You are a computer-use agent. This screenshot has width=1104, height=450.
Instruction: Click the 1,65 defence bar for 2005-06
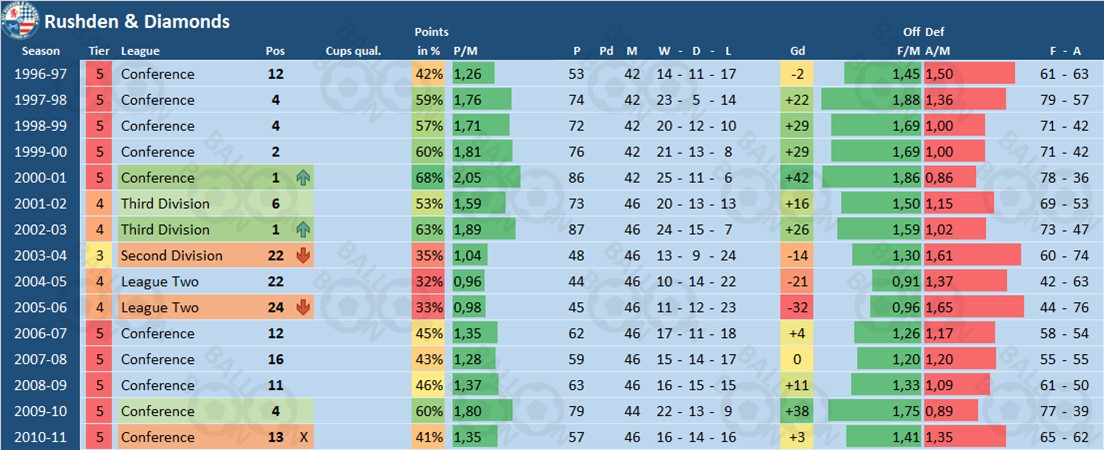pos(973,308)
